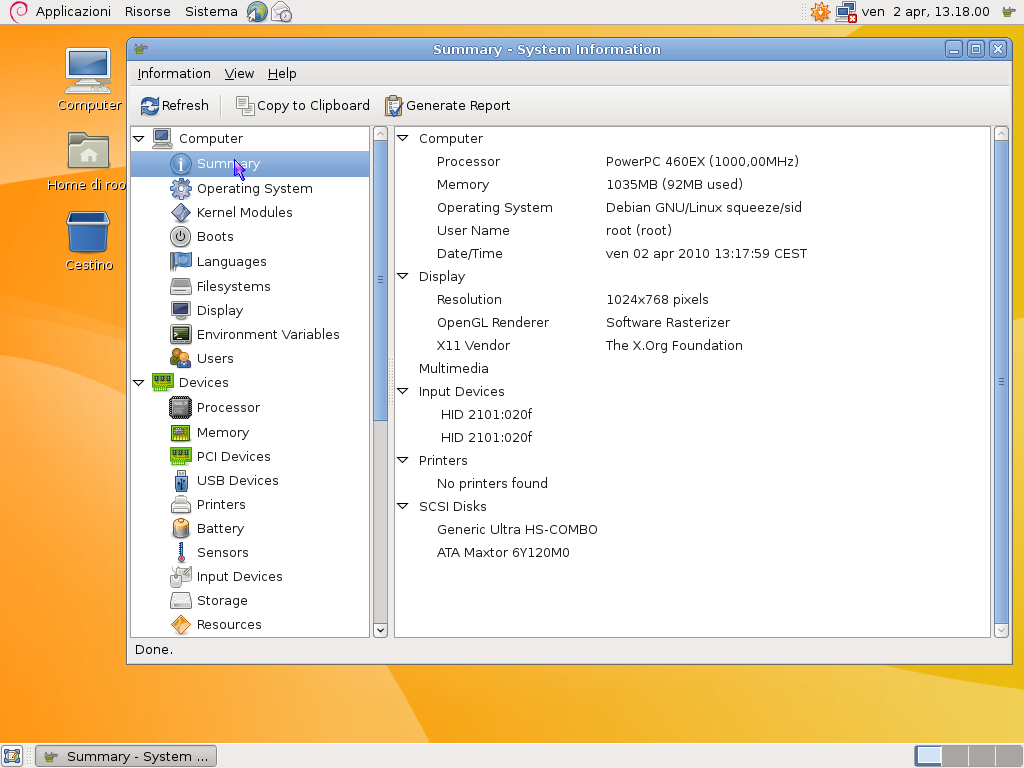Open the USB Devices icon
1024x768 pixels.
(181, 481)
